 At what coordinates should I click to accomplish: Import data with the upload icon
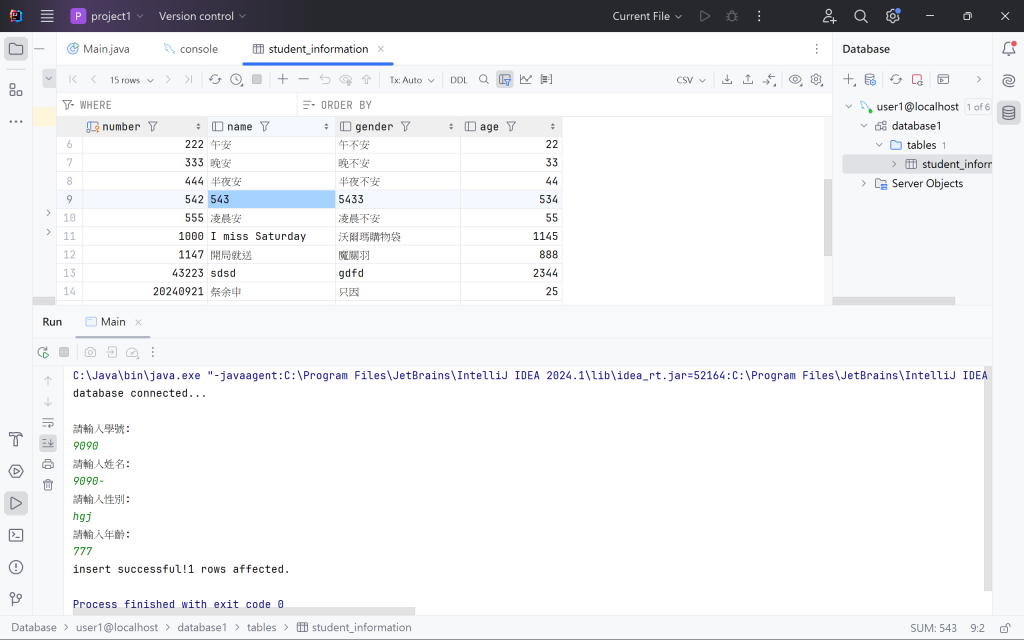click(748, 79)
